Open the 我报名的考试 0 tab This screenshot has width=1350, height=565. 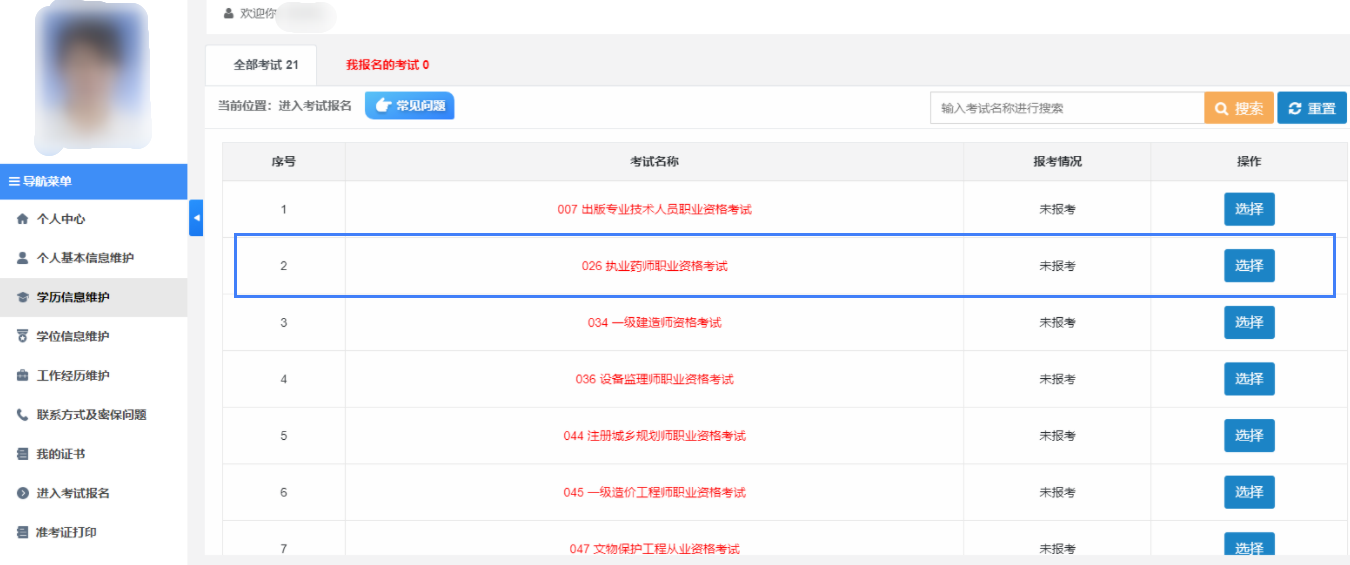387,65
